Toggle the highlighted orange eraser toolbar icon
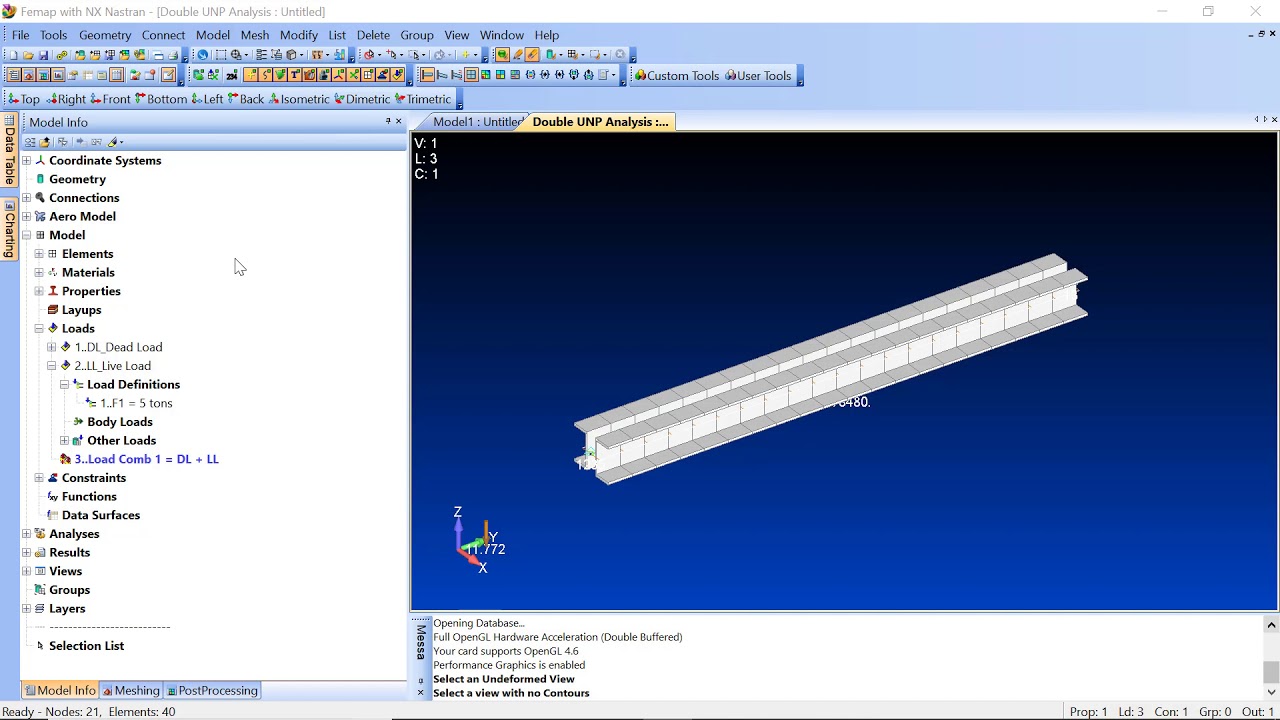The image size is (1280, 720). [x=532, y=55]
